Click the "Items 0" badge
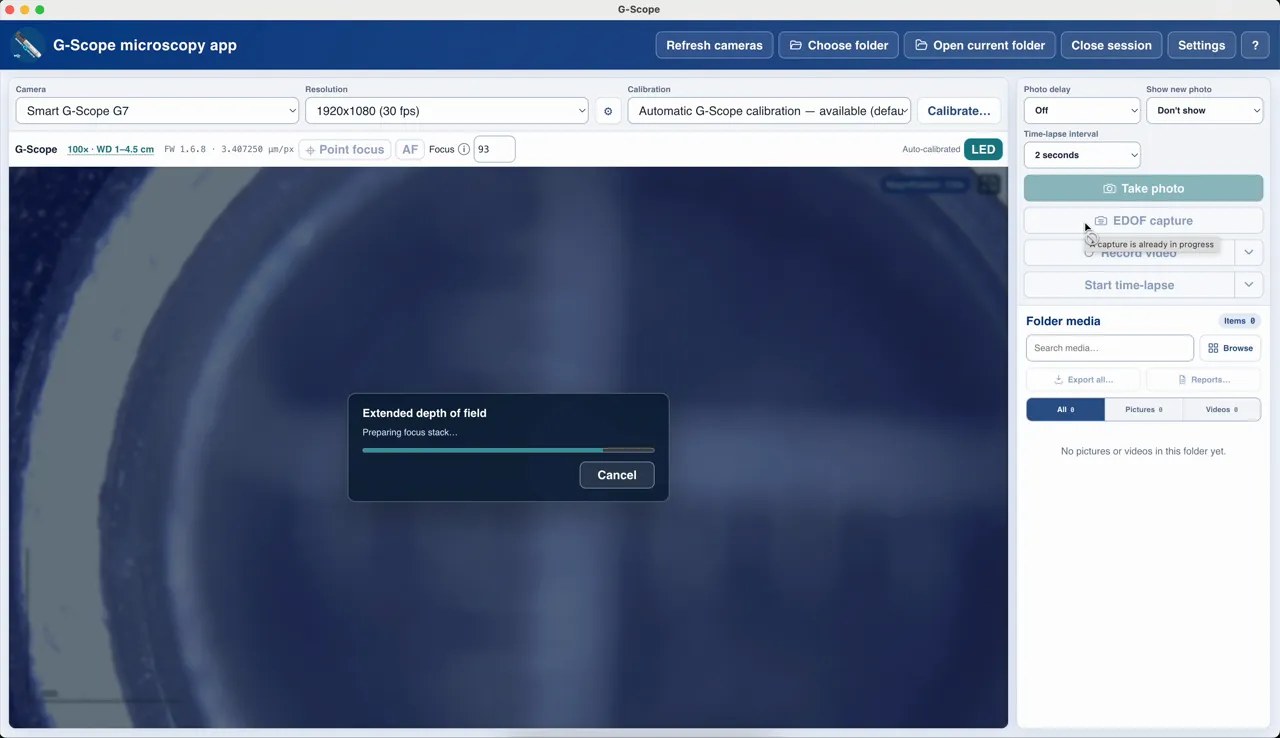The image size is (1280, 738). coord(1240,321)
